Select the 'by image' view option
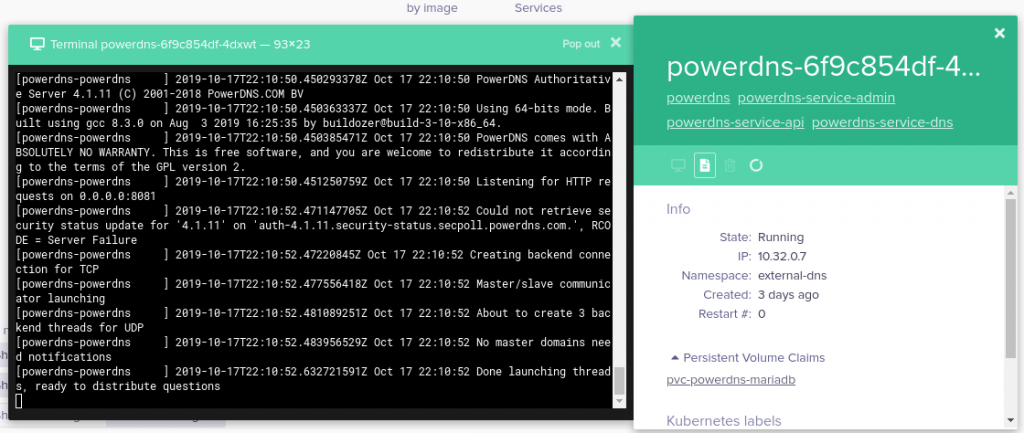This screenshot has width=1024, height=433. pyautogui.click(x=432, y=8)
